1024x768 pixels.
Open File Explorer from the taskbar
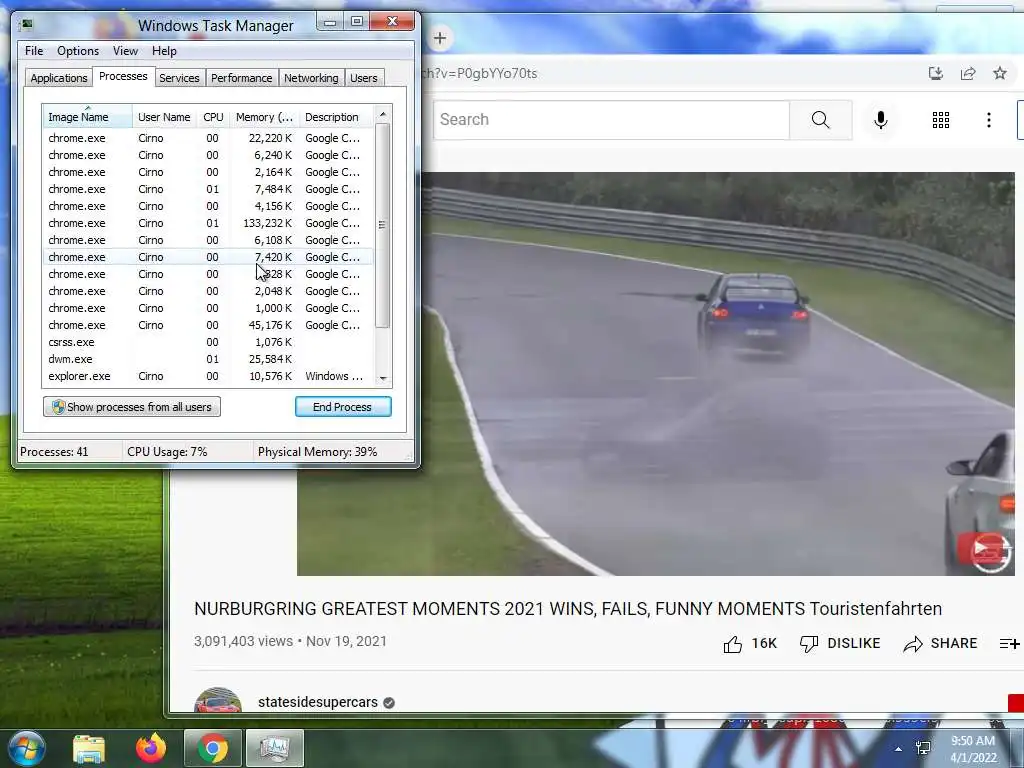(x=89, y=748)
